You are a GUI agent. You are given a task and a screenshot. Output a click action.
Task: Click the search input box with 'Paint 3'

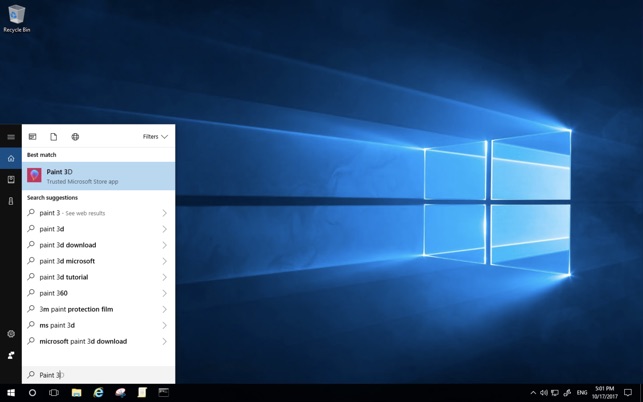tap(100, 375)
